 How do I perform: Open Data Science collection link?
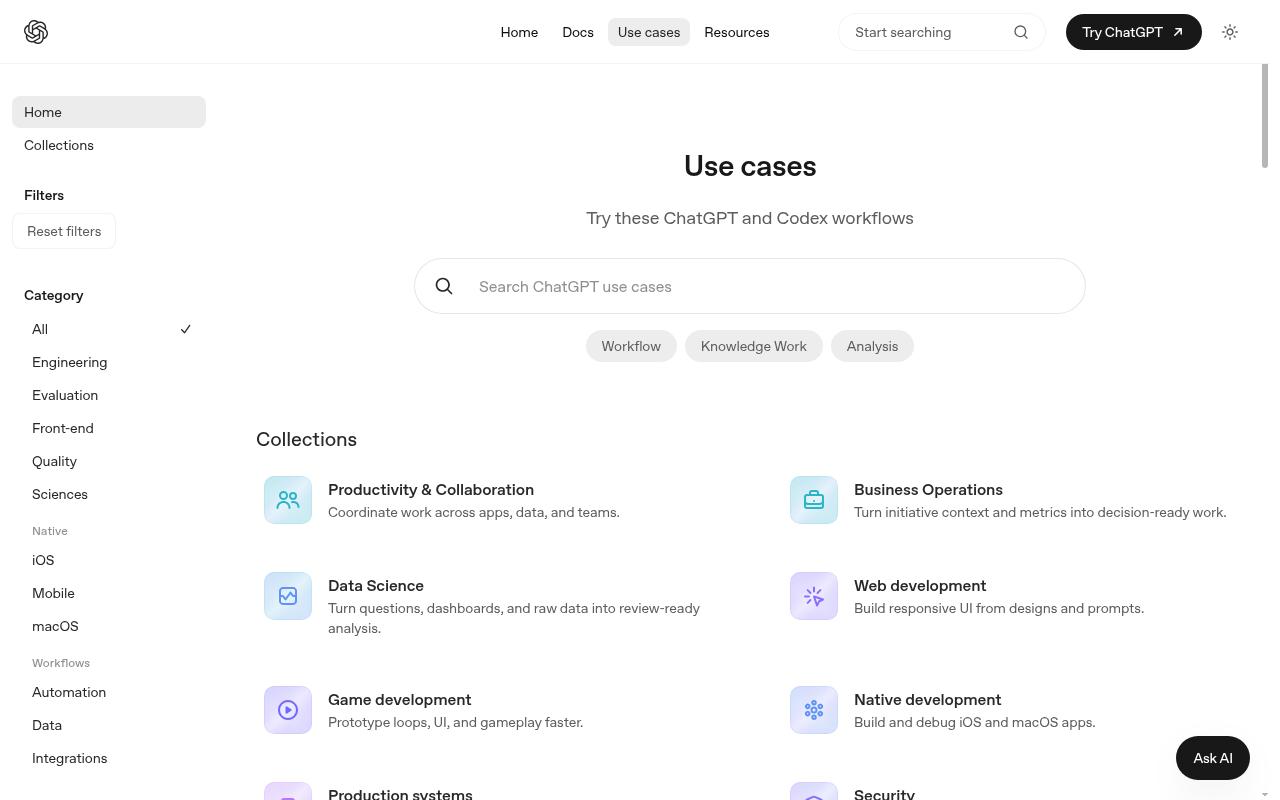[x=376, y=586]
